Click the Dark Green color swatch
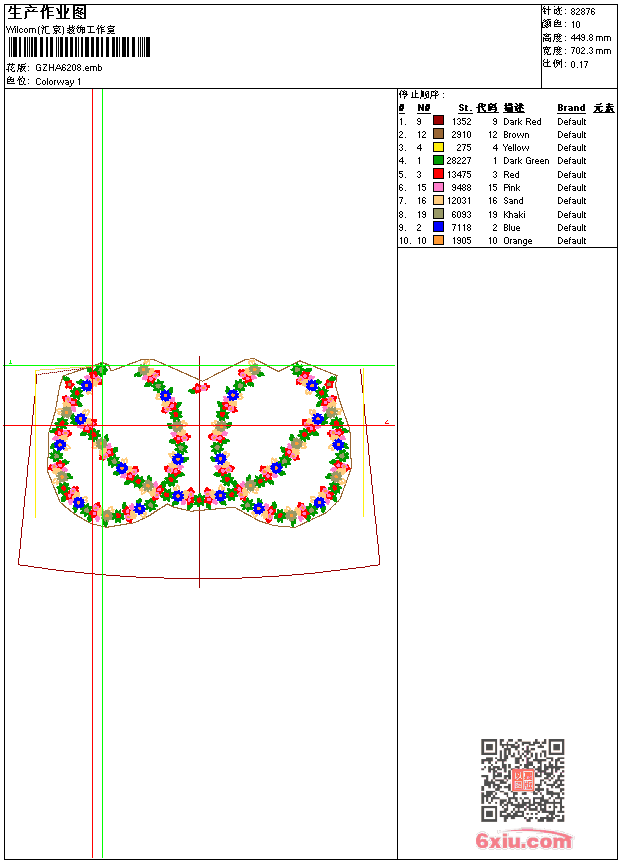 438,160
